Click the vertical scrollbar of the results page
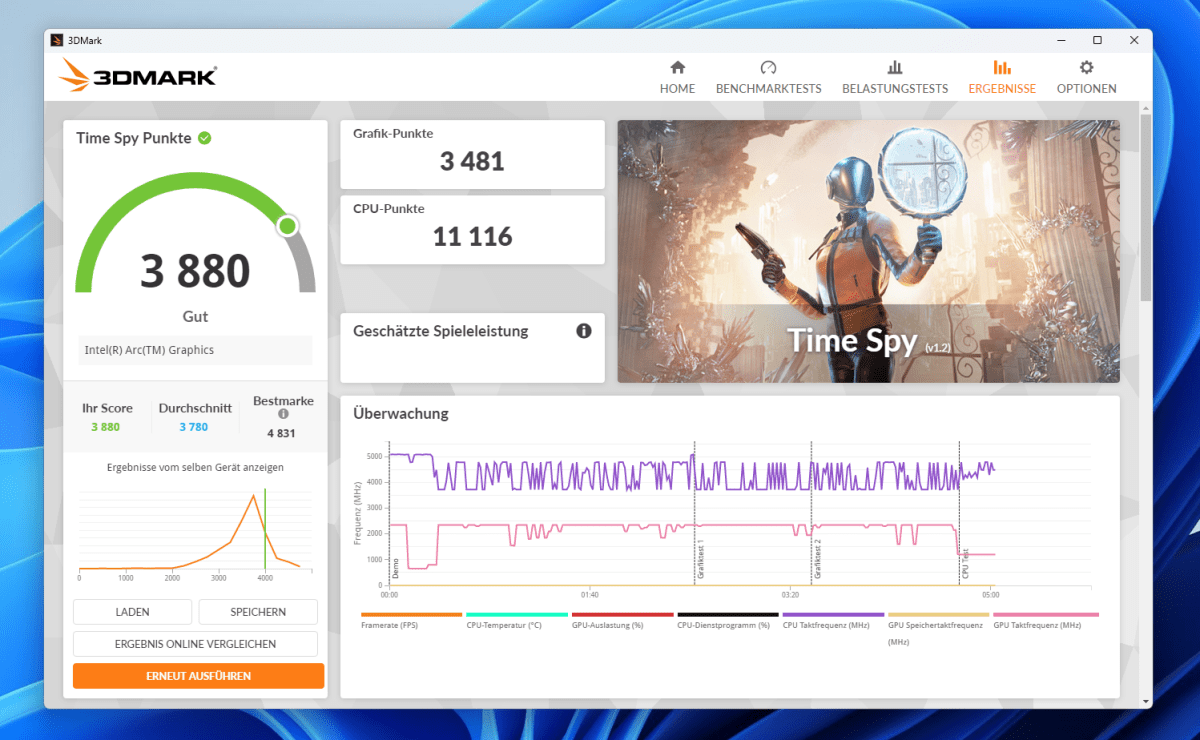Viewport: 1200px width, 740px height. [1145, 208]
